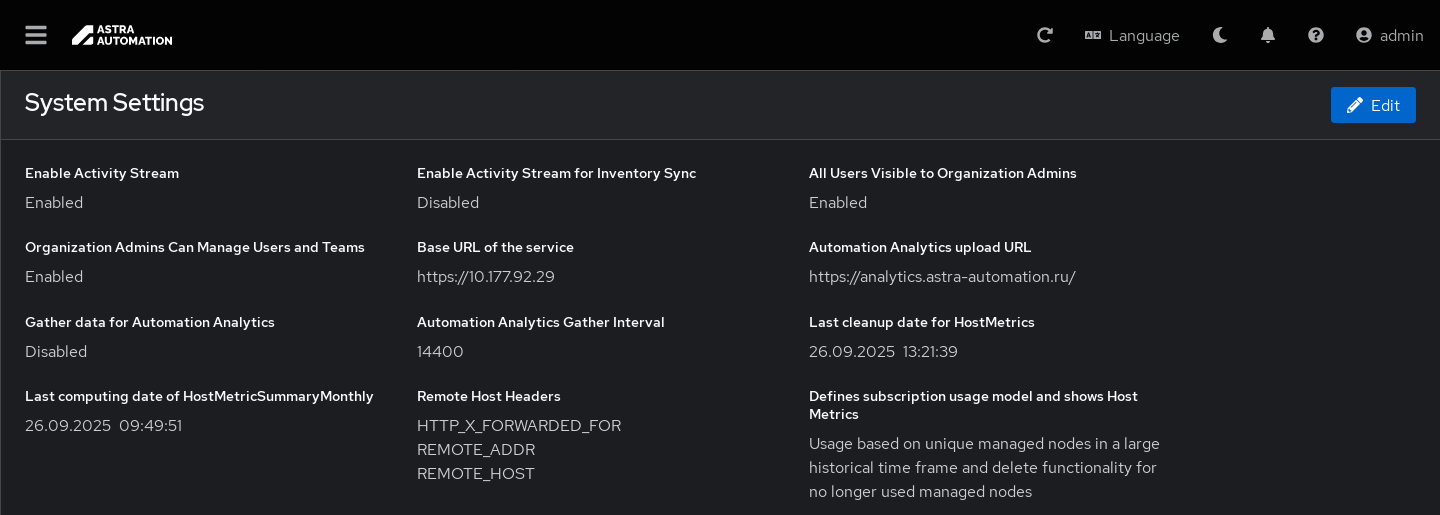Select the REMOTE_ADDR header entry
This screenshot has height=515, width=1440.
click(476, 450)
